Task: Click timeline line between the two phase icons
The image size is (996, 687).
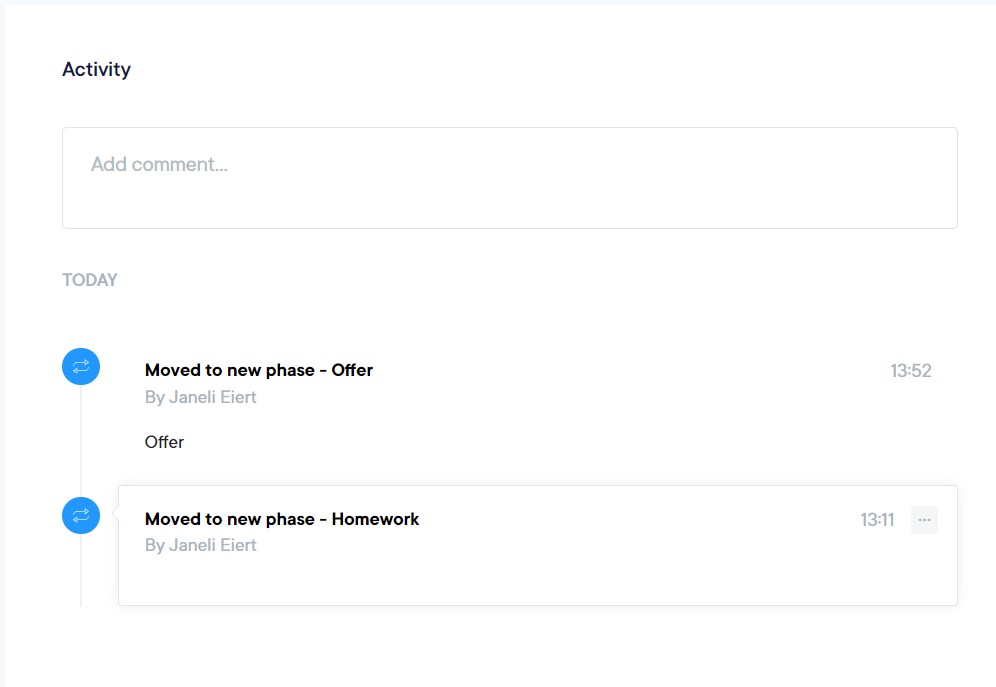Action: (x=81, y=440)
